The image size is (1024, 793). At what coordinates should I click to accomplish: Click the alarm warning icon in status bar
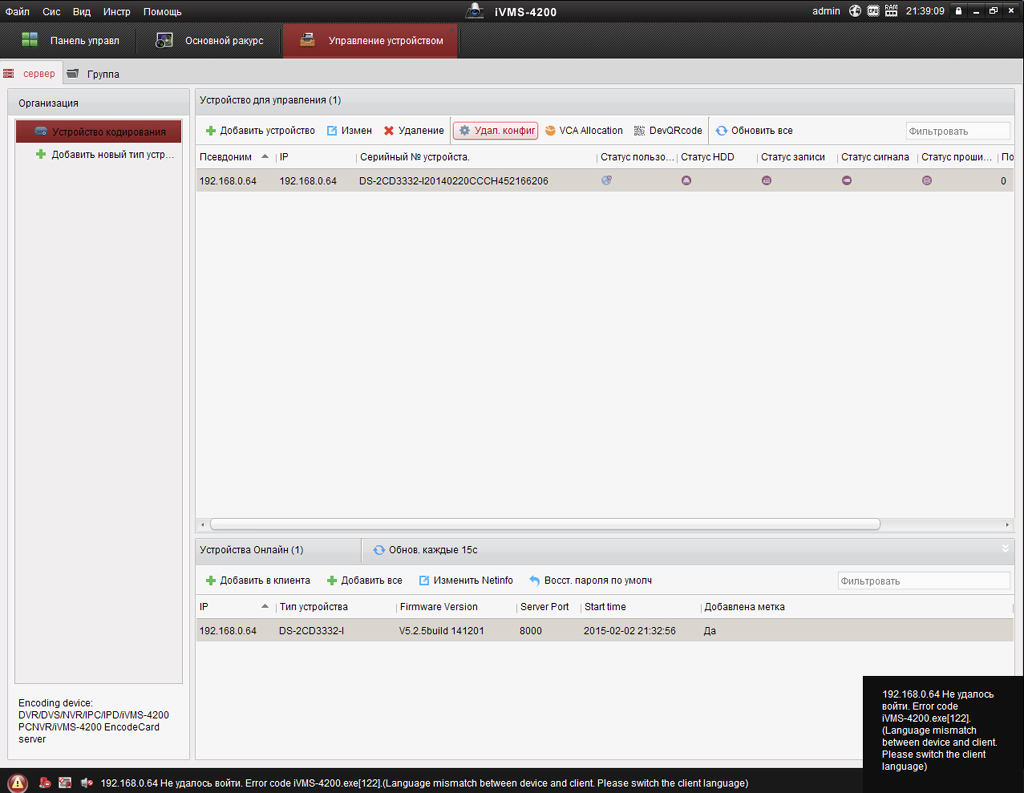click(x=18, y=783)
